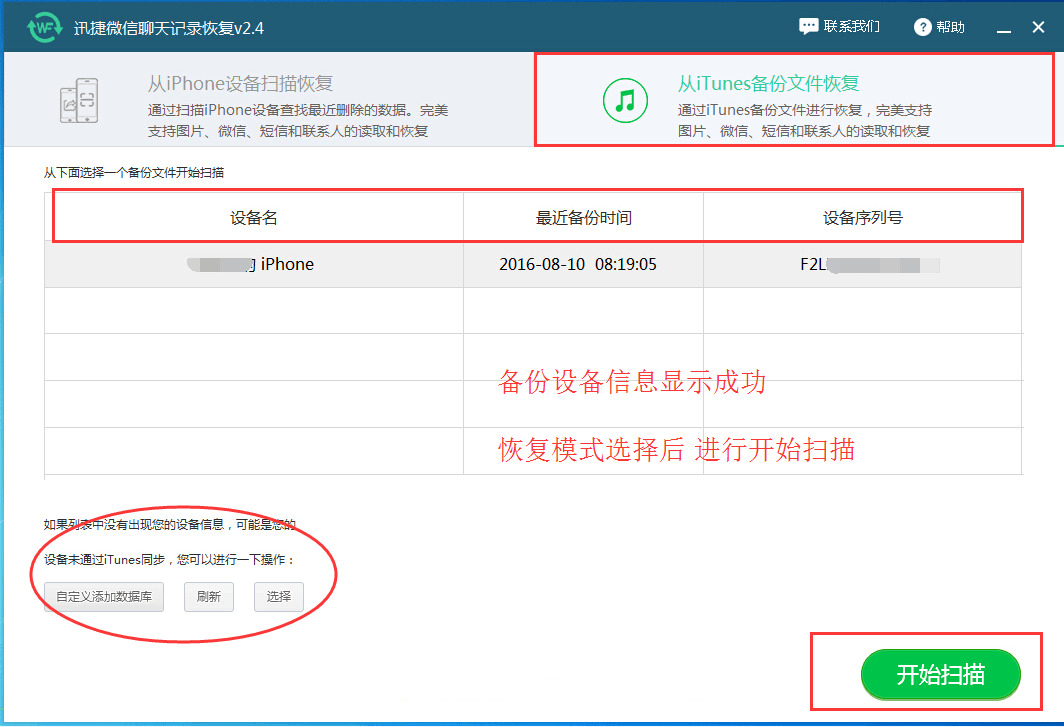Viewport: 1064px width, 727px height.
Task: Click the 开始扫描 button
Action: coord(940,674)
